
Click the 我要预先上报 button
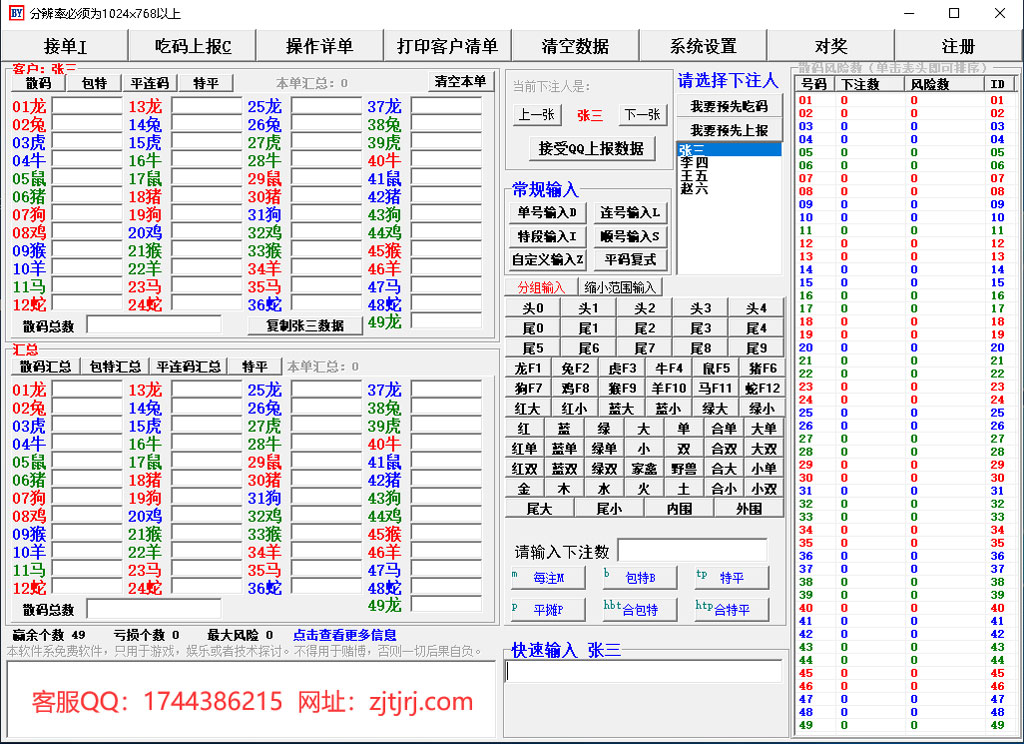[x=729, y=130]
